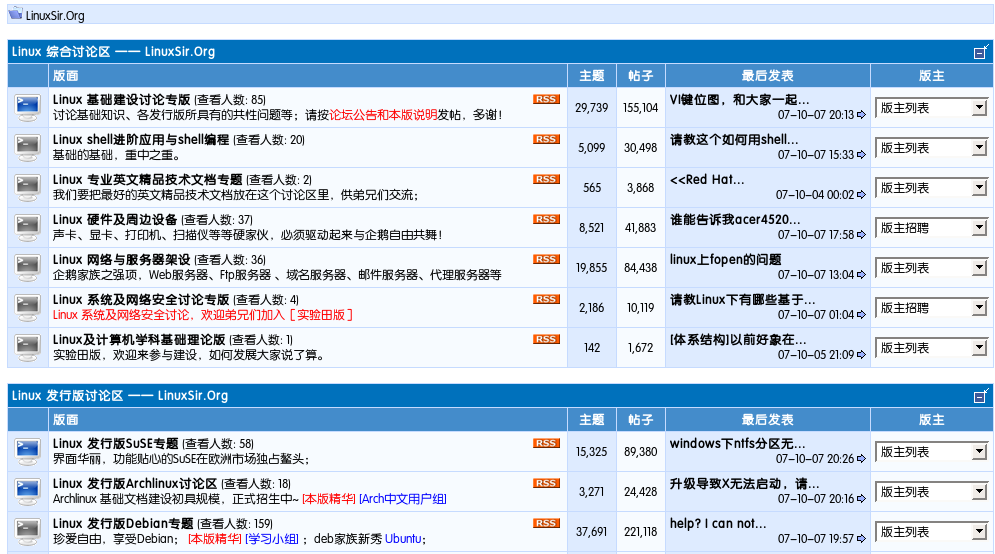The height and width of the screenshot is (554, 995).
Task: Go to last post arrow for VI键位图 thread
Action: pyautogui.click(x=861, y=115)
